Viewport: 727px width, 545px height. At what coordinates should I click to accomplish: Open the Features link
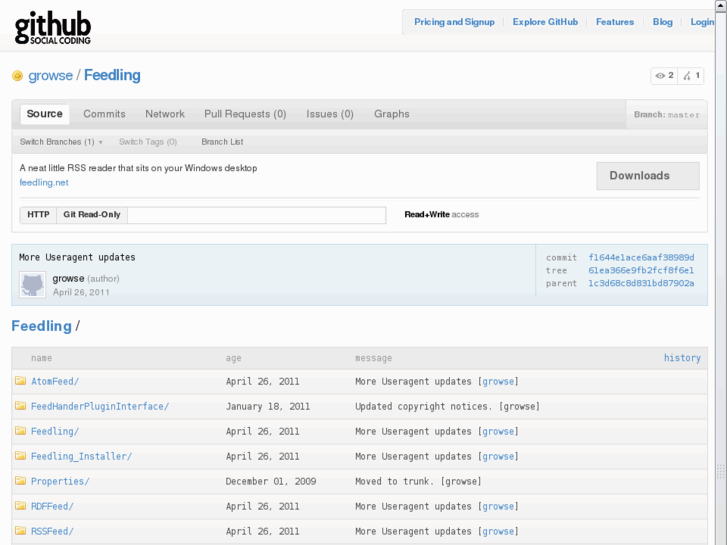point(615,22)
